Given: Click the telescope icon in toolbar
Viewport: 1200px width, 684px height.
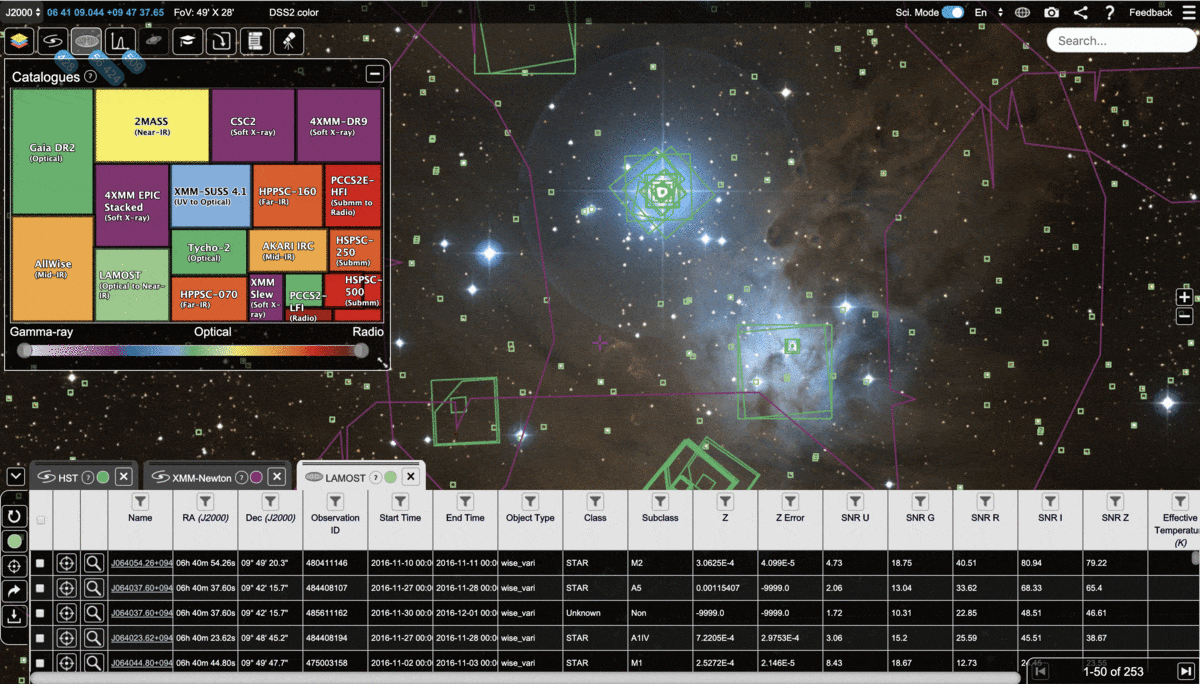Looking at the screenshot, I should point(288,41).
